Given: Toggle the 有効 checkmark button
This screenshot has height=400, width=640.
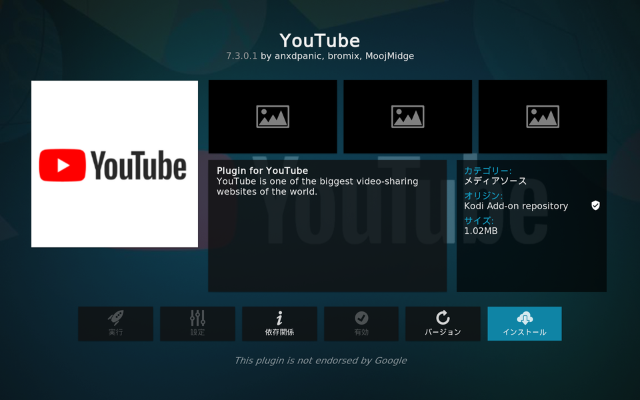Looking at the screenshot, I should (361, 323).
